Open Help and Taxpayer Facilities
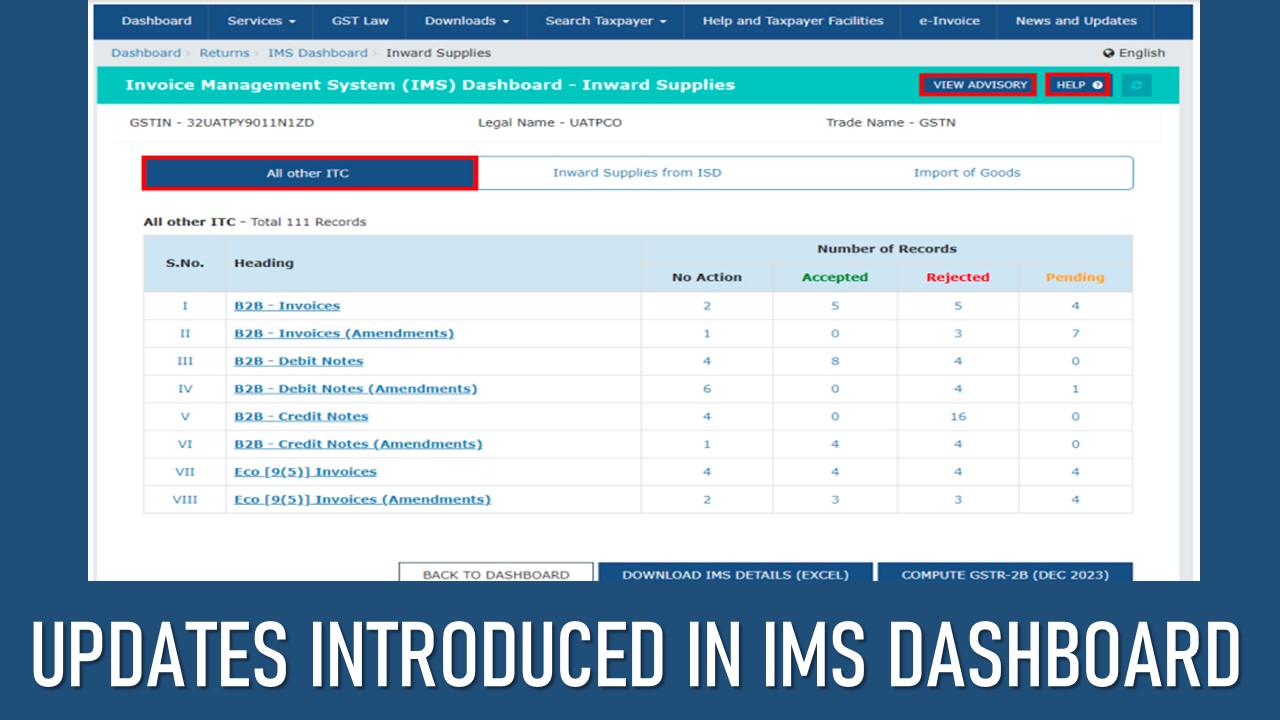Viewport: 1280px width, 720px height. click(793, 21)
